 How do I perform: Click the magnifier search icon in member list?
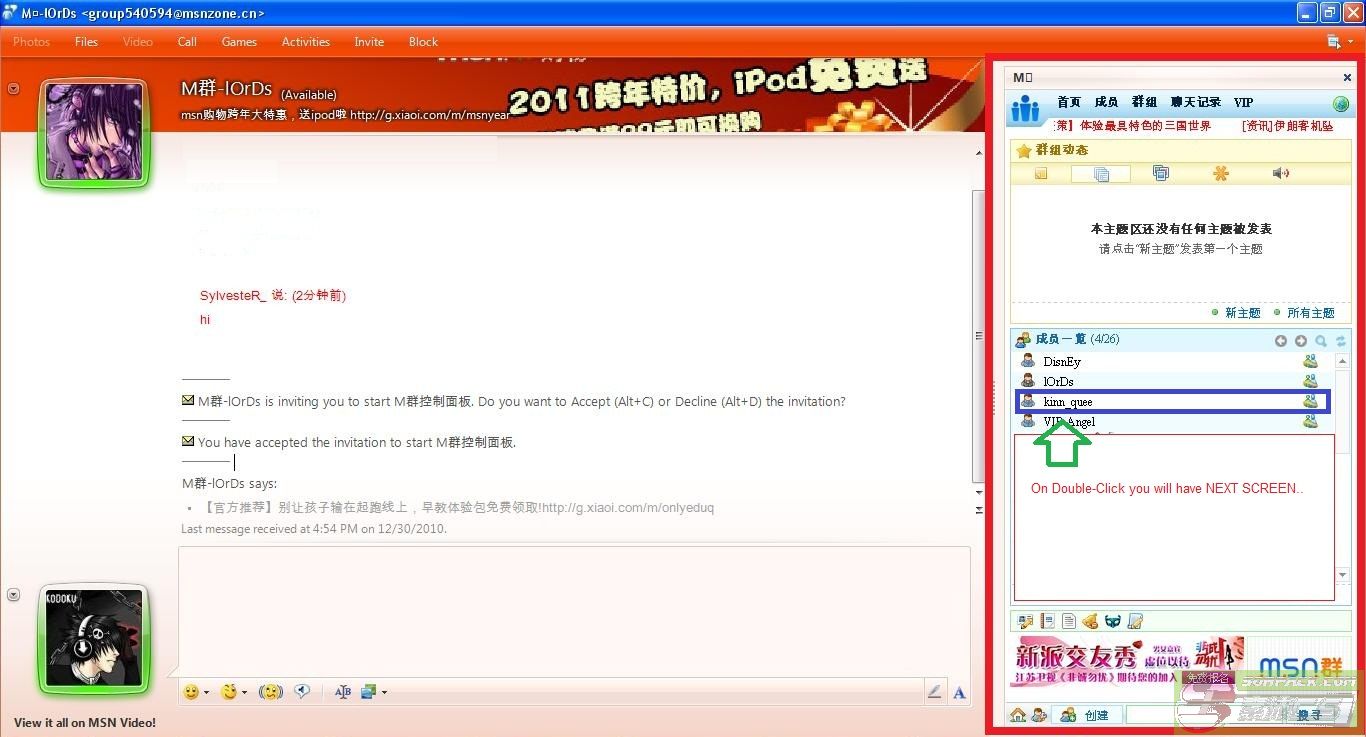pos(1321,341)
